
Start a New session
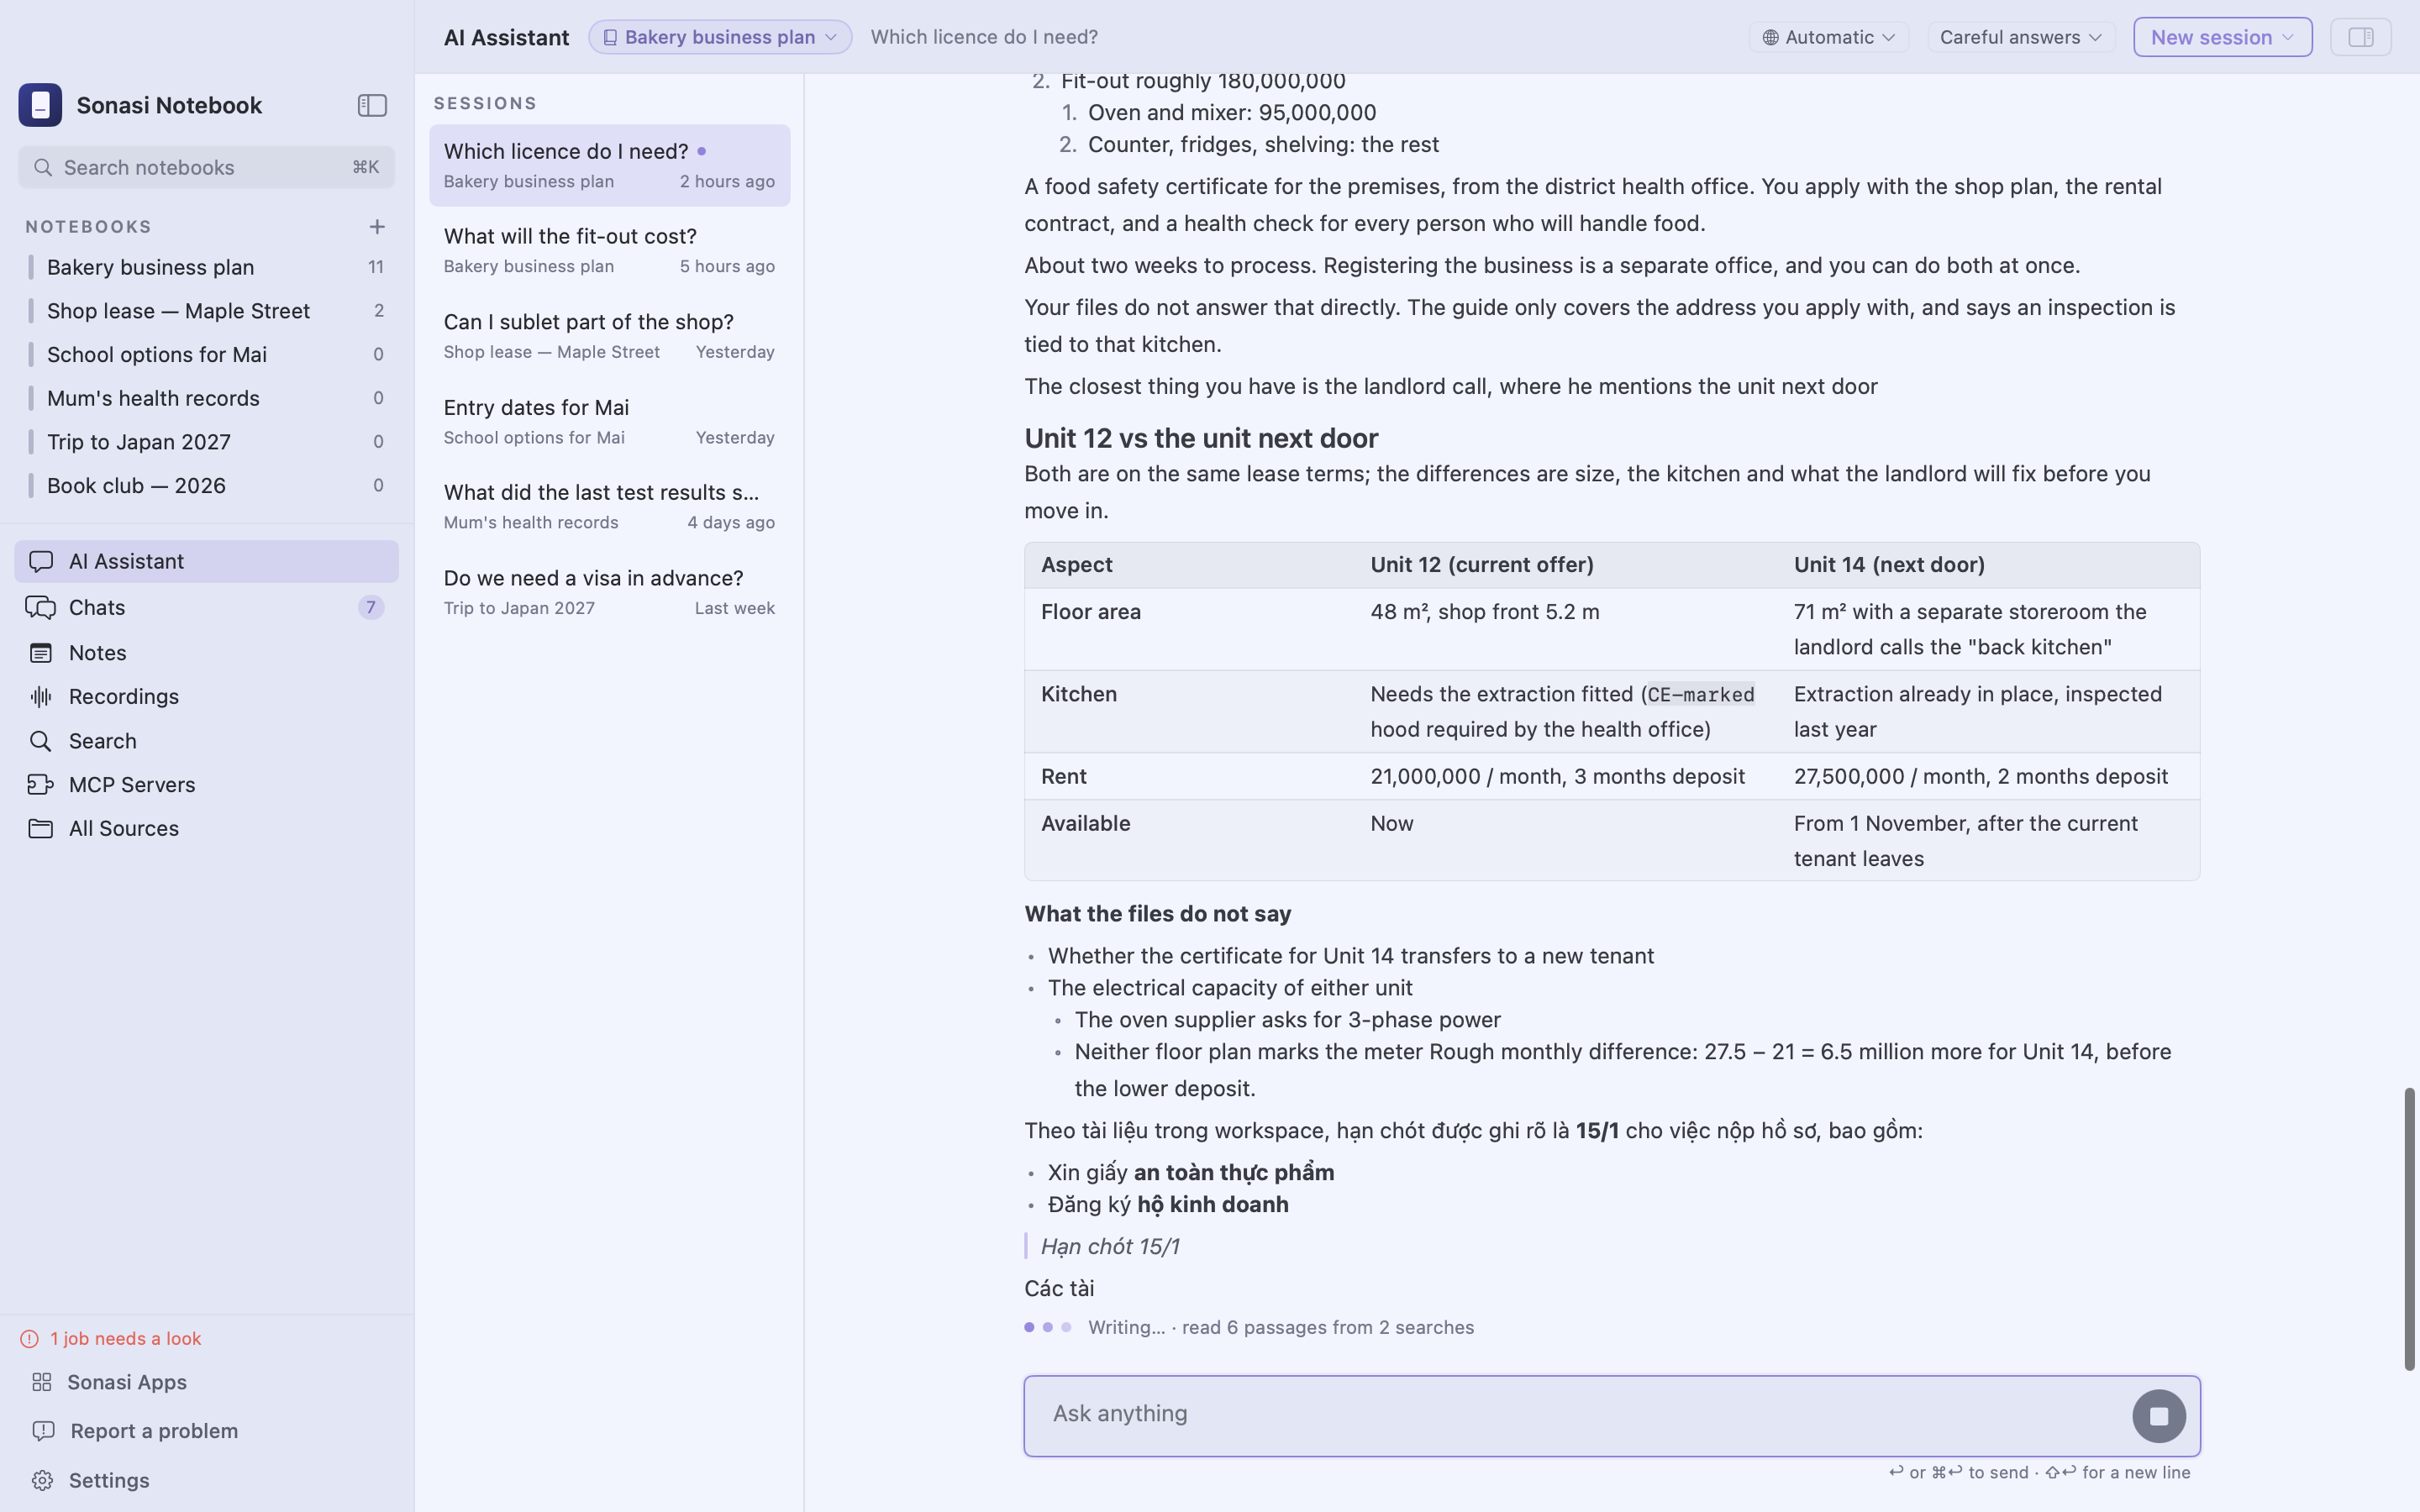tap(2222, 37)
